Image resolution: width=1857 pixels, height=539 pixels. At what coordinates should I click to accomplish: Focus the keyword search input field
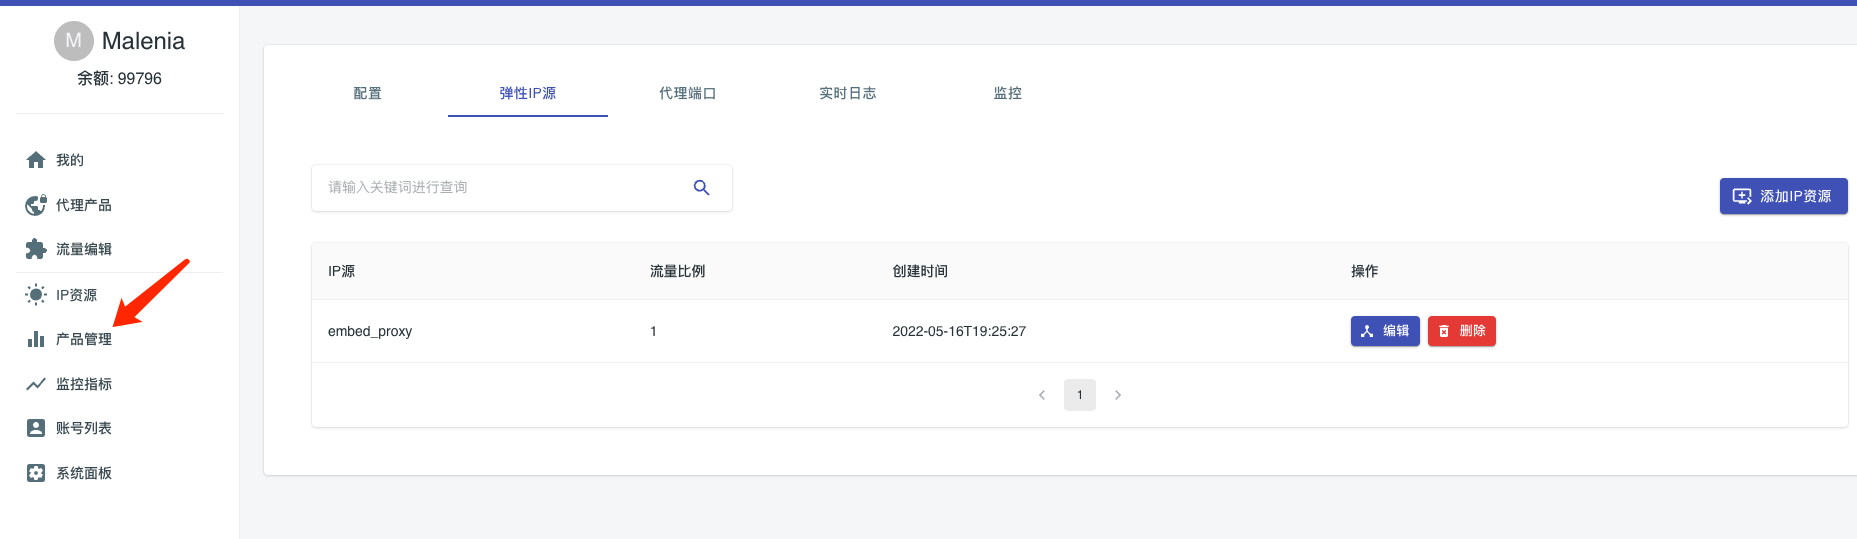tap(500, 188)
